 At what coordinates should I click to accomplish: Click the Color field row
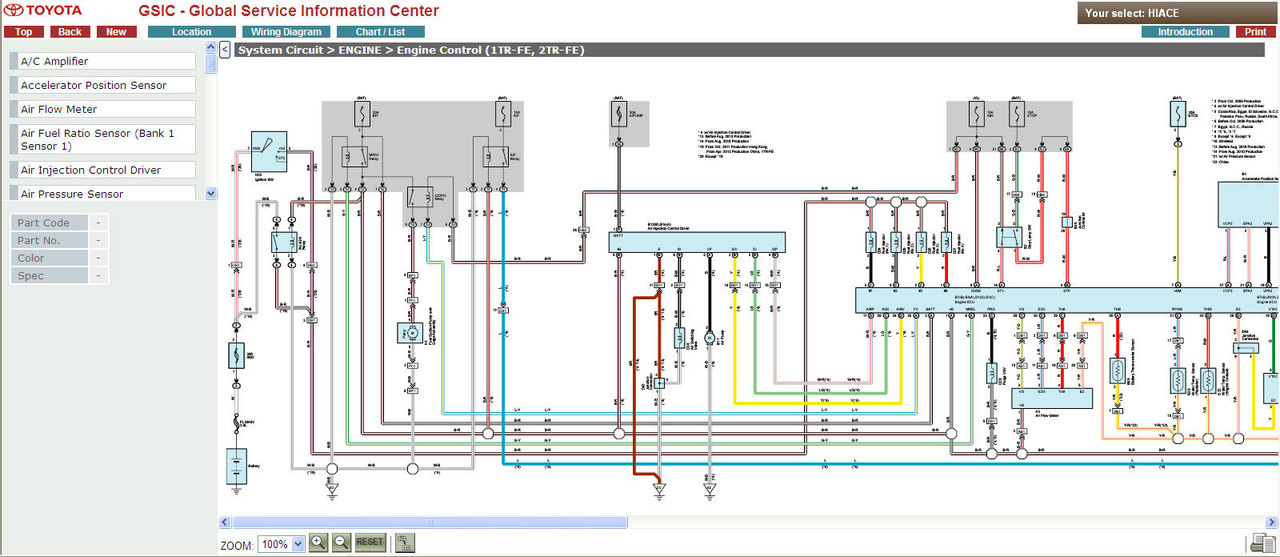point(59,258)
